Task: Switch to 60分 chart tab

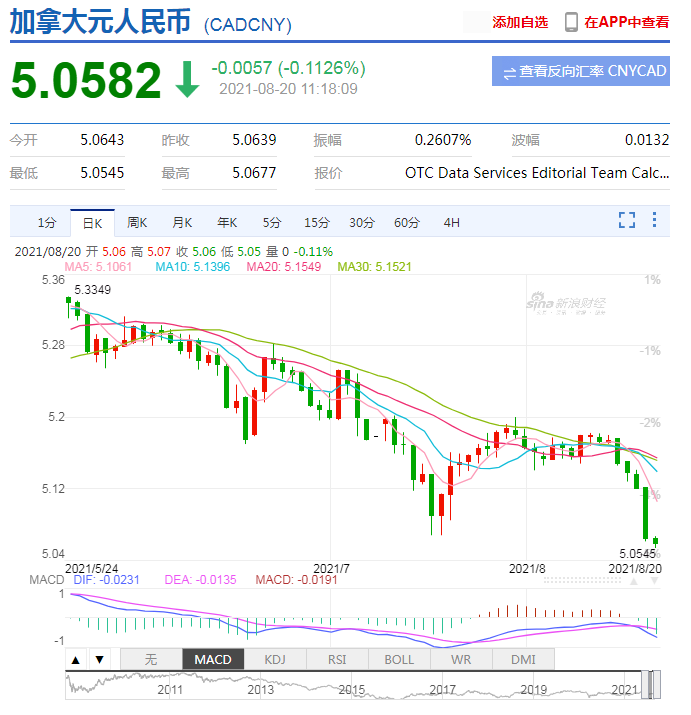Action: [x=406, y=223]
